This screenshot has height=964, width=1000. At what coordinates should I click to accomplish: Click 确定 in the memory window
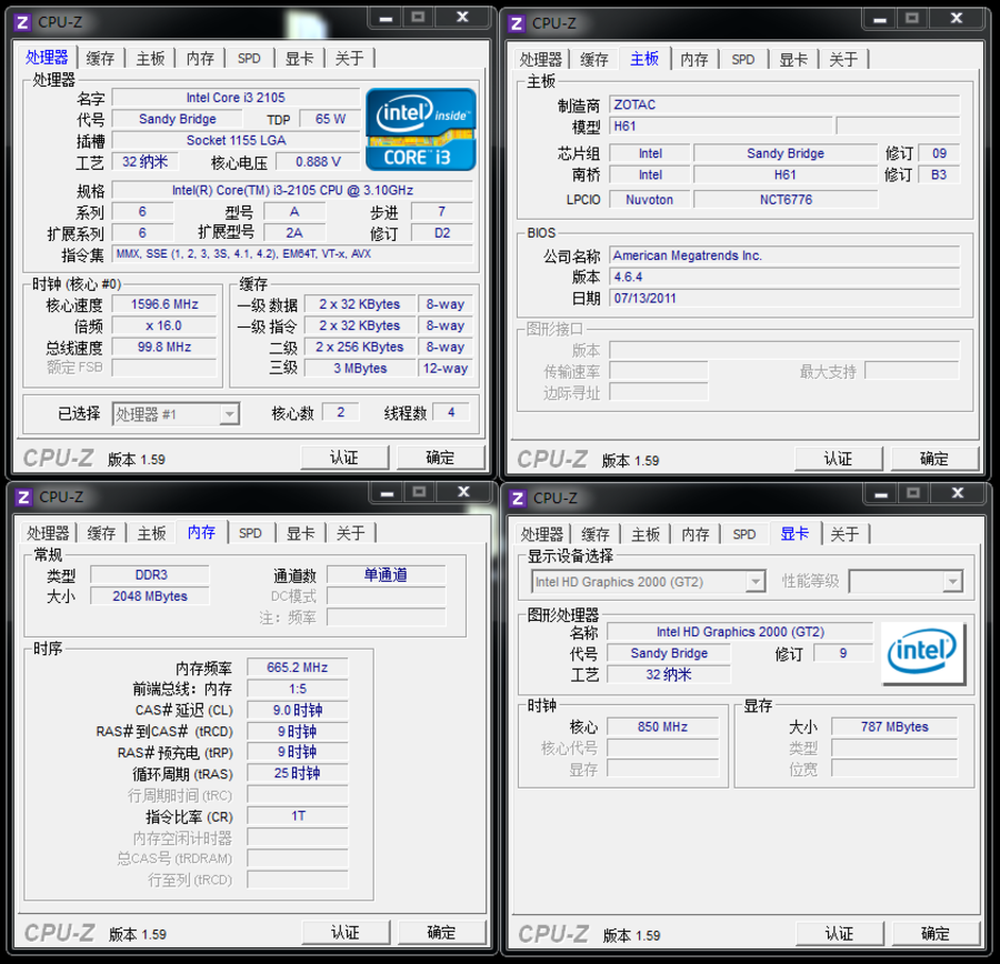point(441,933)
